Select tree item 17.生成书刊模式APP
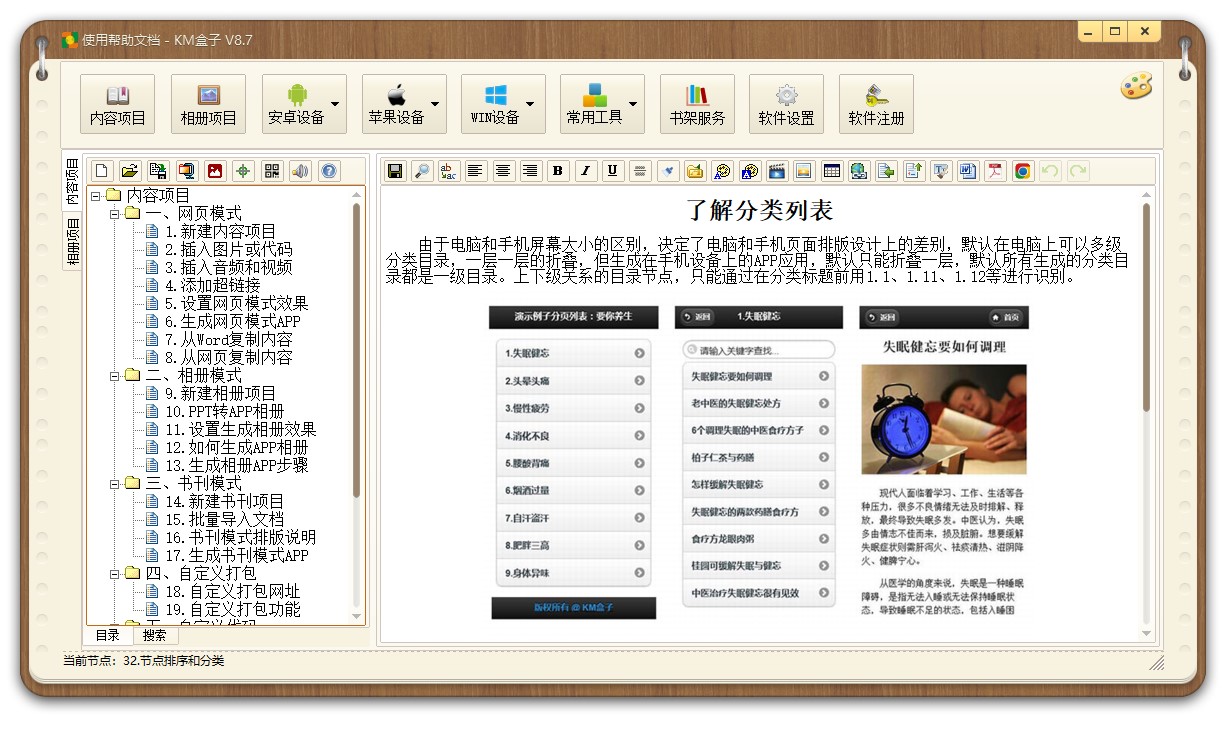This screenshot has height=730, width=1224. [x=235, y=555]
